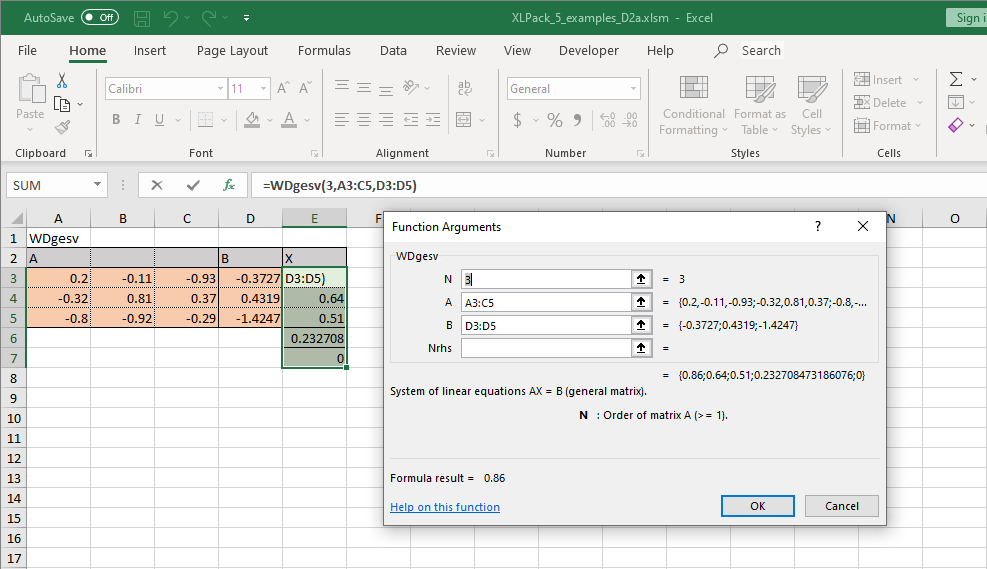Click Insert cells button
987x569 pixels.
[878, 79]
